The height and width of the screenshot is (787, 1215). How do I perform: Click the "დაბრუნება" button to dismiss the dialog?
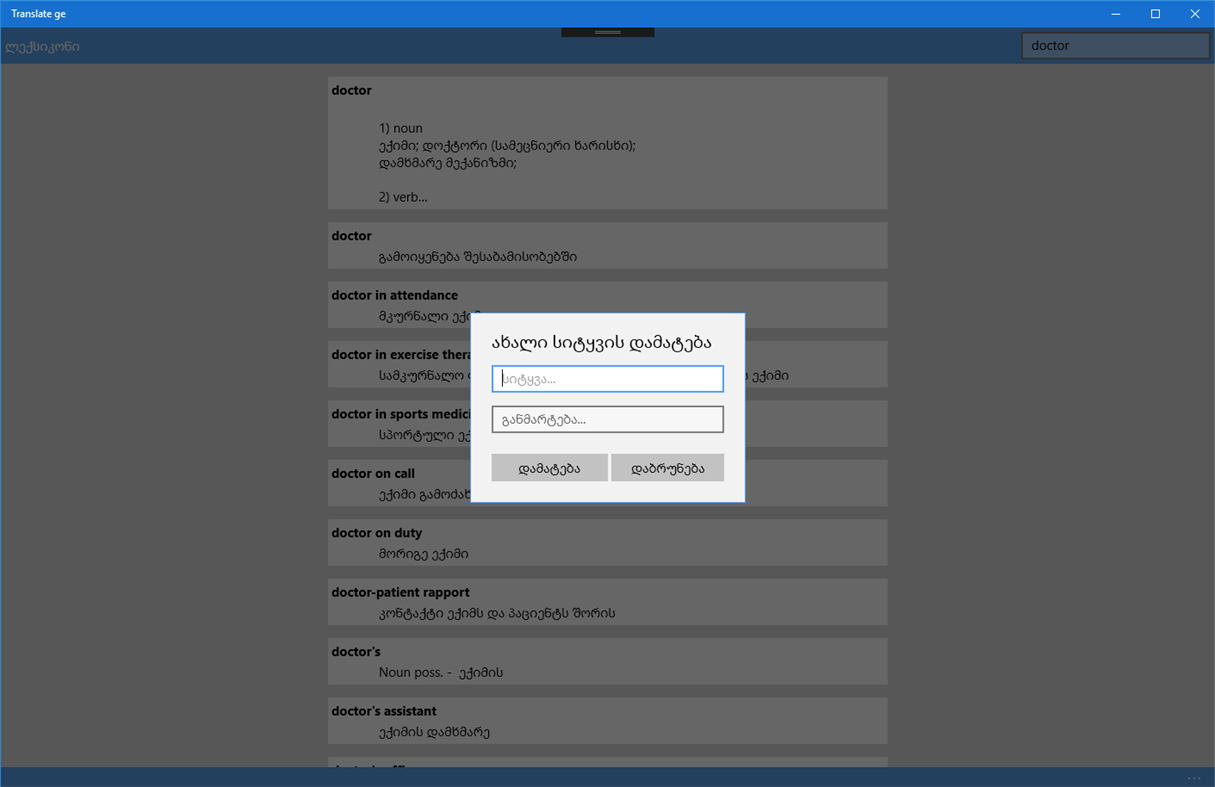click(667, 467)
